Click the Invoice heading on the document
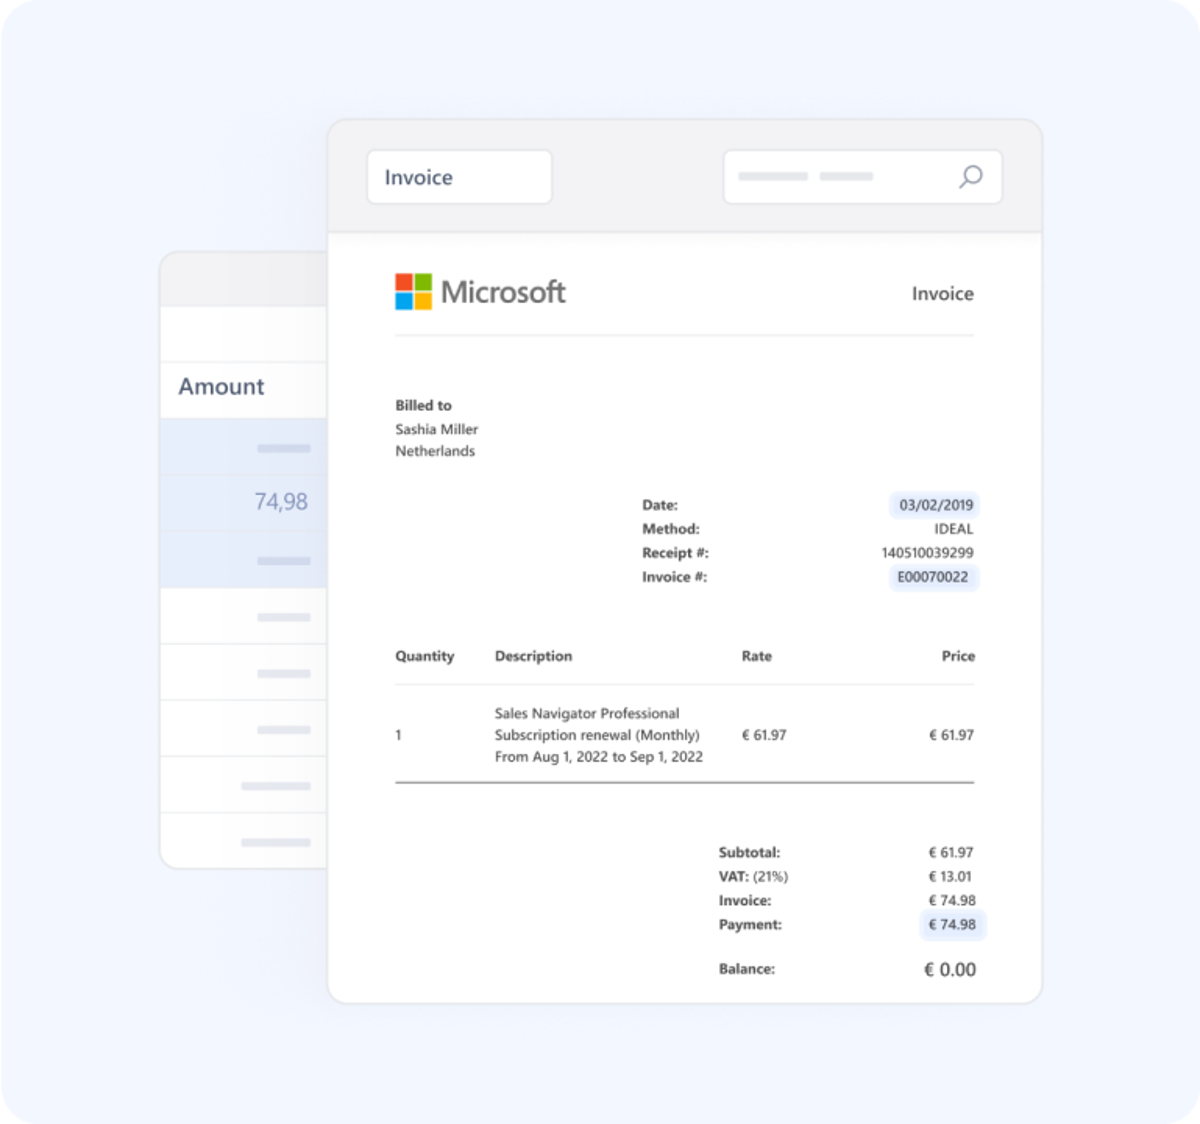The height and width of the screenshot is (1124, 1200). pos(943,294)
